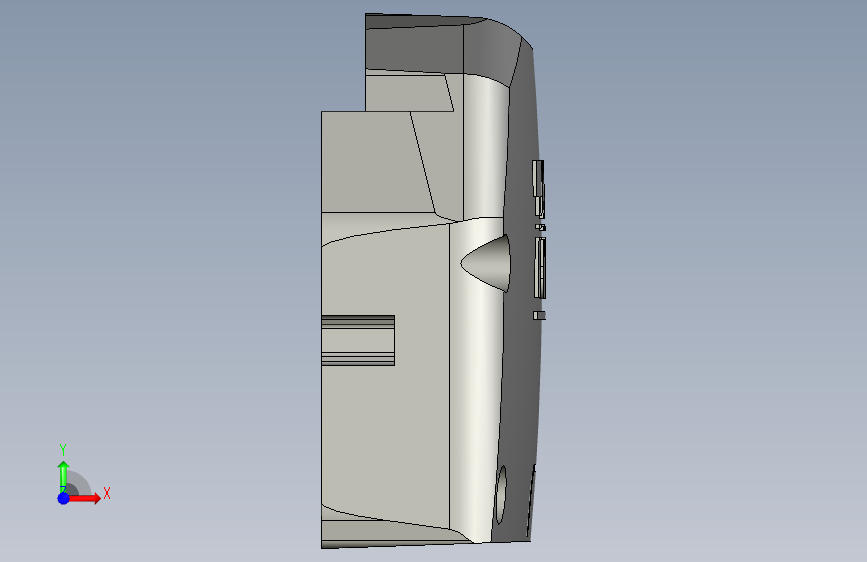Viewport: 867px width, 562px height.
Task: Click the blue Z axis dot of triad
Action: (64, 498)
